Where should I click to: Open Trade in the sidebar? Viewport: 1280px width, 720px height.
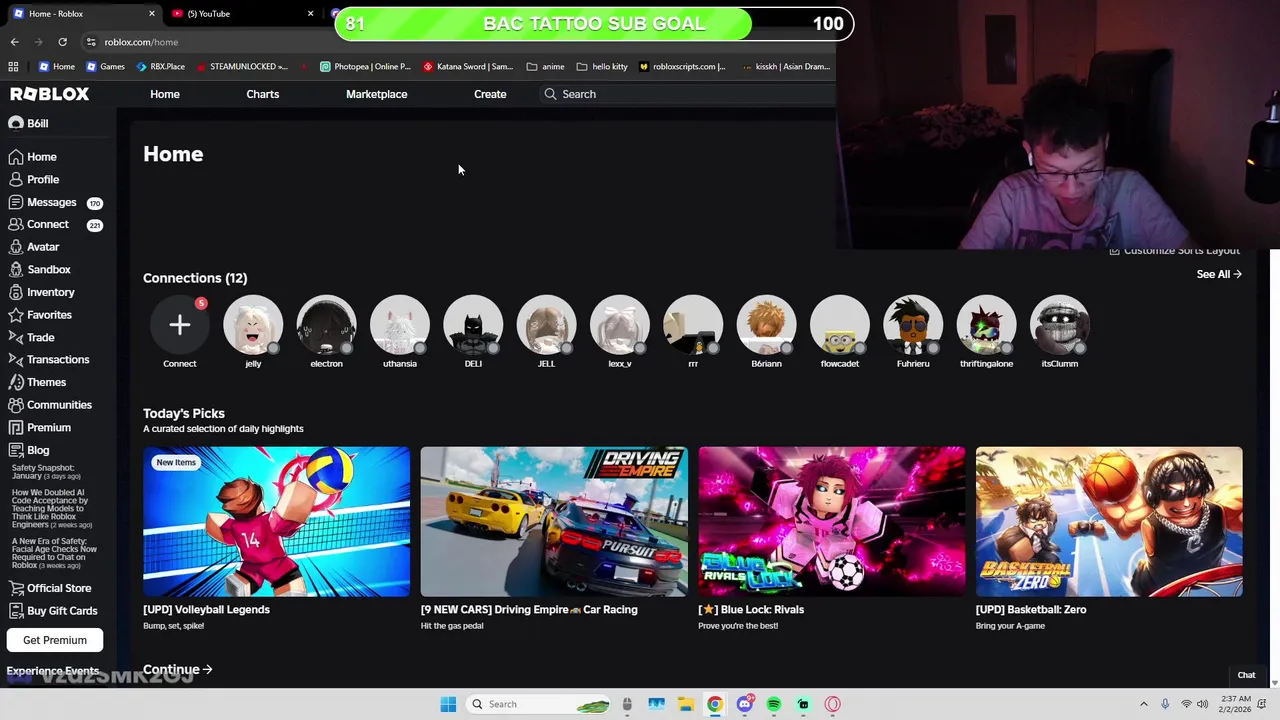point(32,338)
